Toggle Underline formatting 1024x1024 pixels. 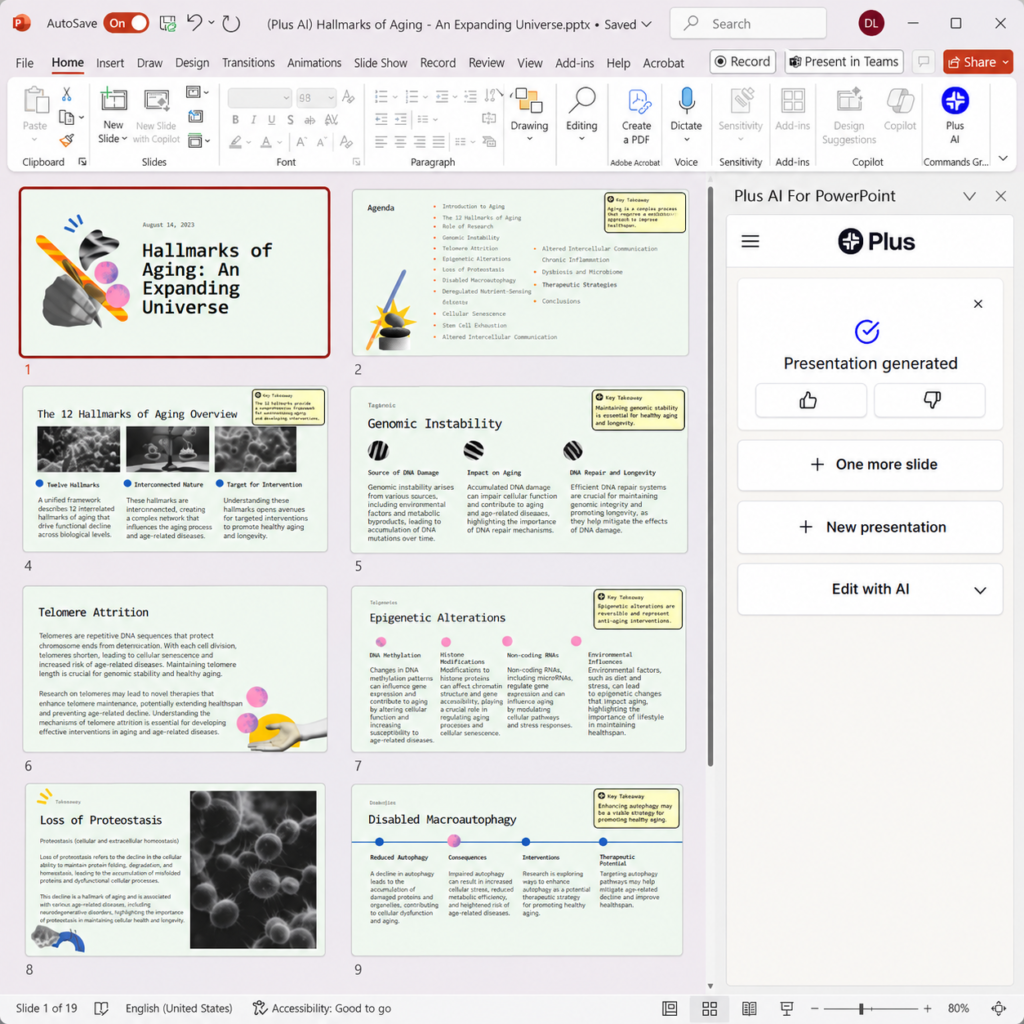click(272, 120)
